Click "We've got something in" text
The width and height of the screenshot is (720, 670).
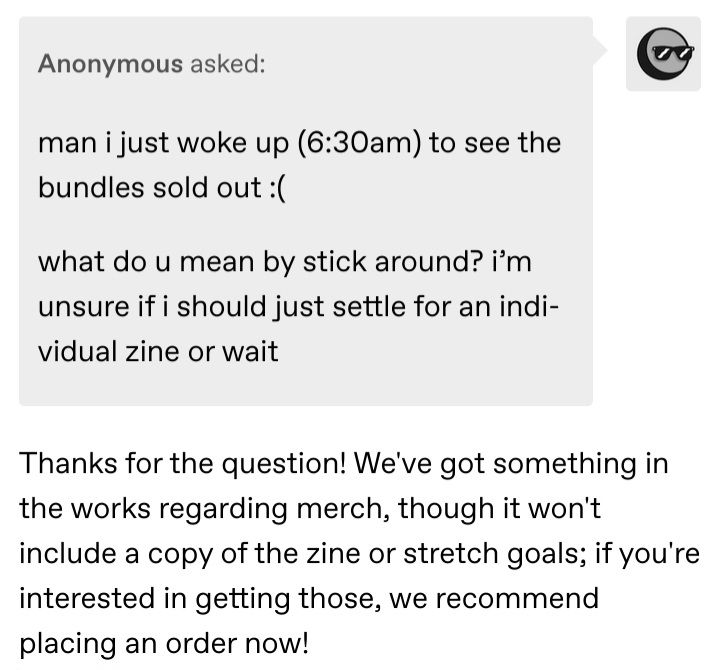(x=510, y=463)
